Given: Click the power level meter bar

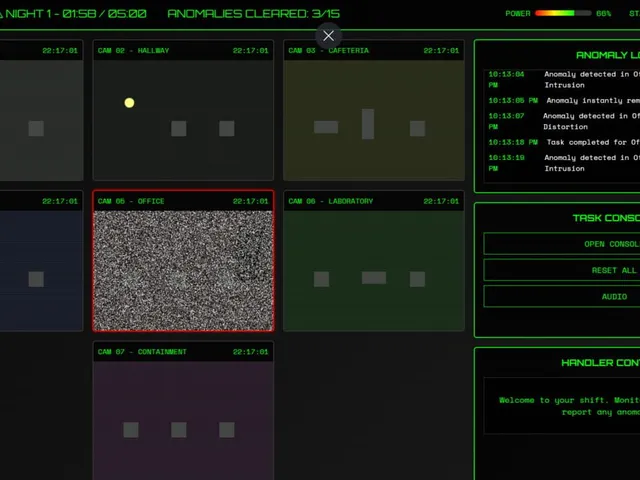Looking at the screenshot, I should click(x=563, y=13).
